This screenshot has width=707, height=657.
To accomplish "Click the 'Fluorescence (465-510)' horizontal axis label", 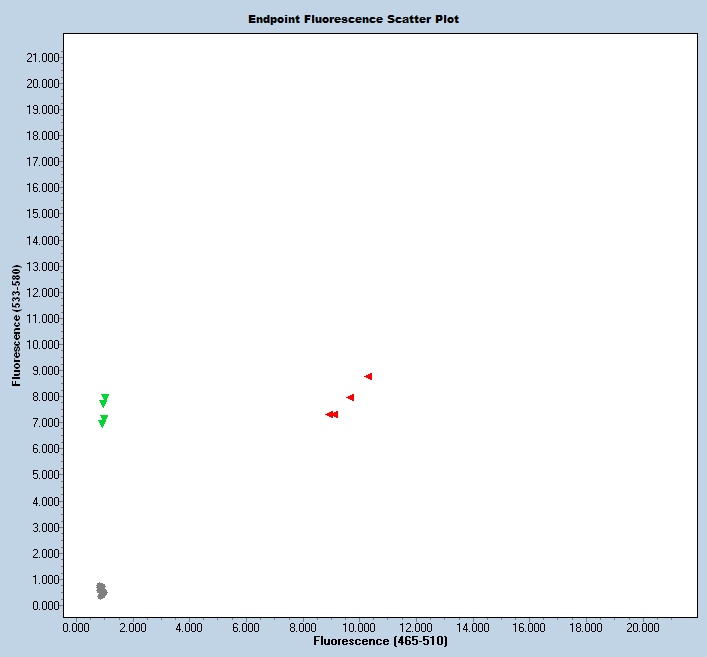I will point(380,640).
